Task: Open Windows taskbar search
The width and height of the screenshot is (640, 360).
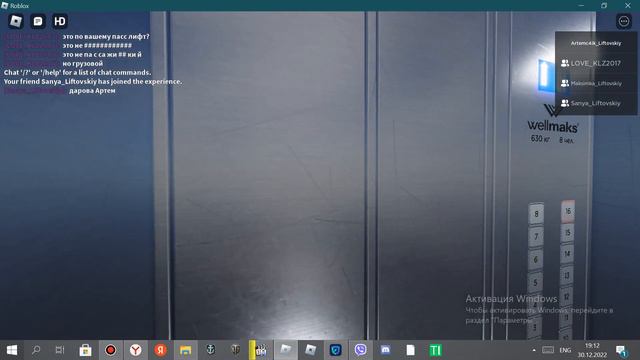Action: point(36,350)
